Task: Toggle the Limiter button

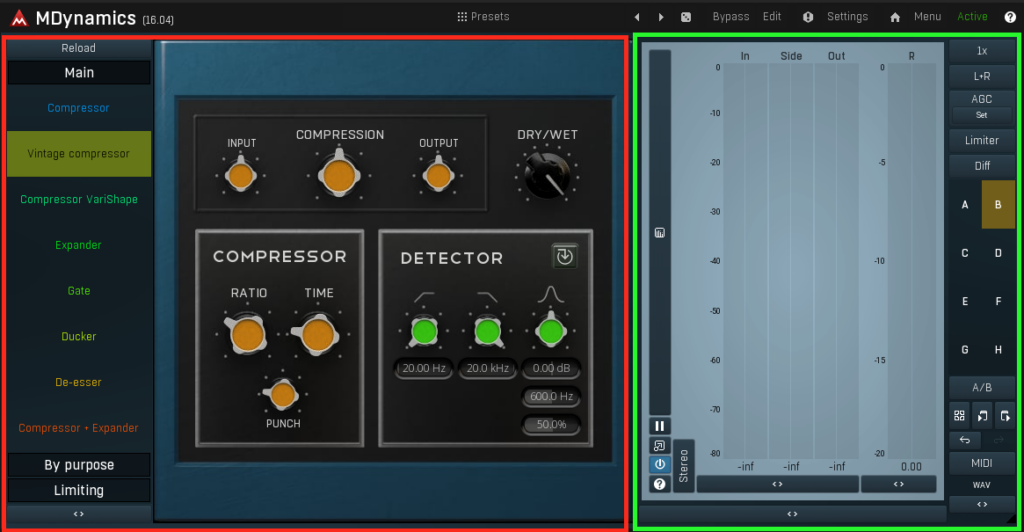Action: (982, 140)
